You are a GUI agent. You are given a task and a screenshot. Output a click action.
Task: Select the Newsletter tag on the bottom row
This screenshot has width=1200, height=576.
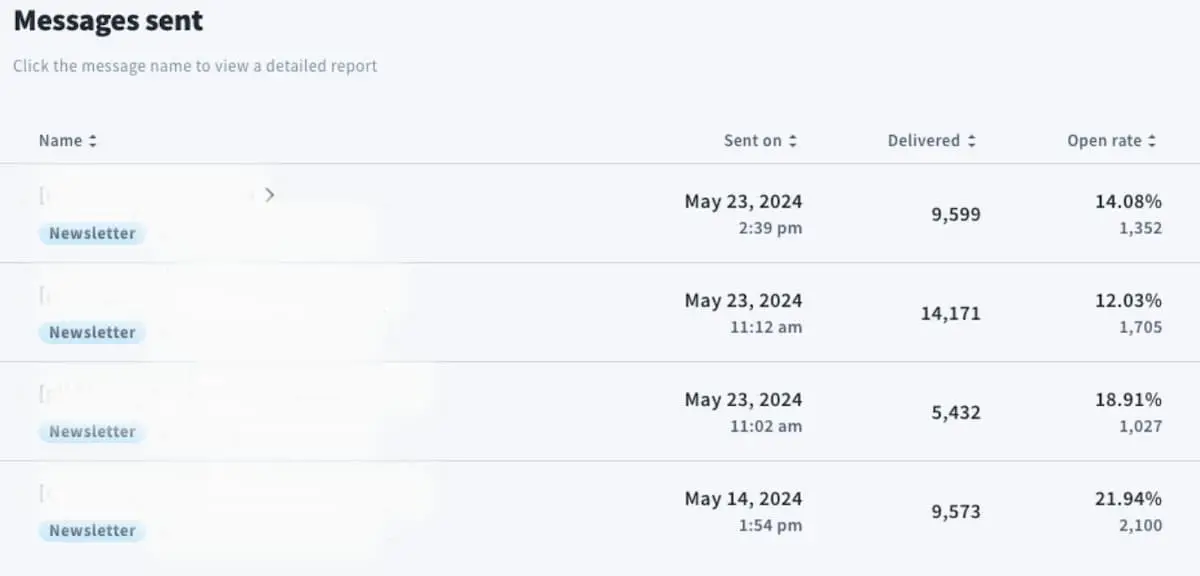click(x=91, y=530)
